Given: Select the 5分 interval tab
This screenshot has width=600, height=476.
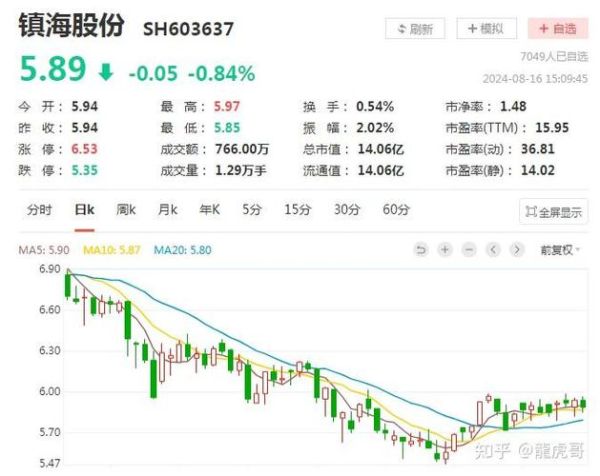Looking at the screenshot, I should coord(252,210).
